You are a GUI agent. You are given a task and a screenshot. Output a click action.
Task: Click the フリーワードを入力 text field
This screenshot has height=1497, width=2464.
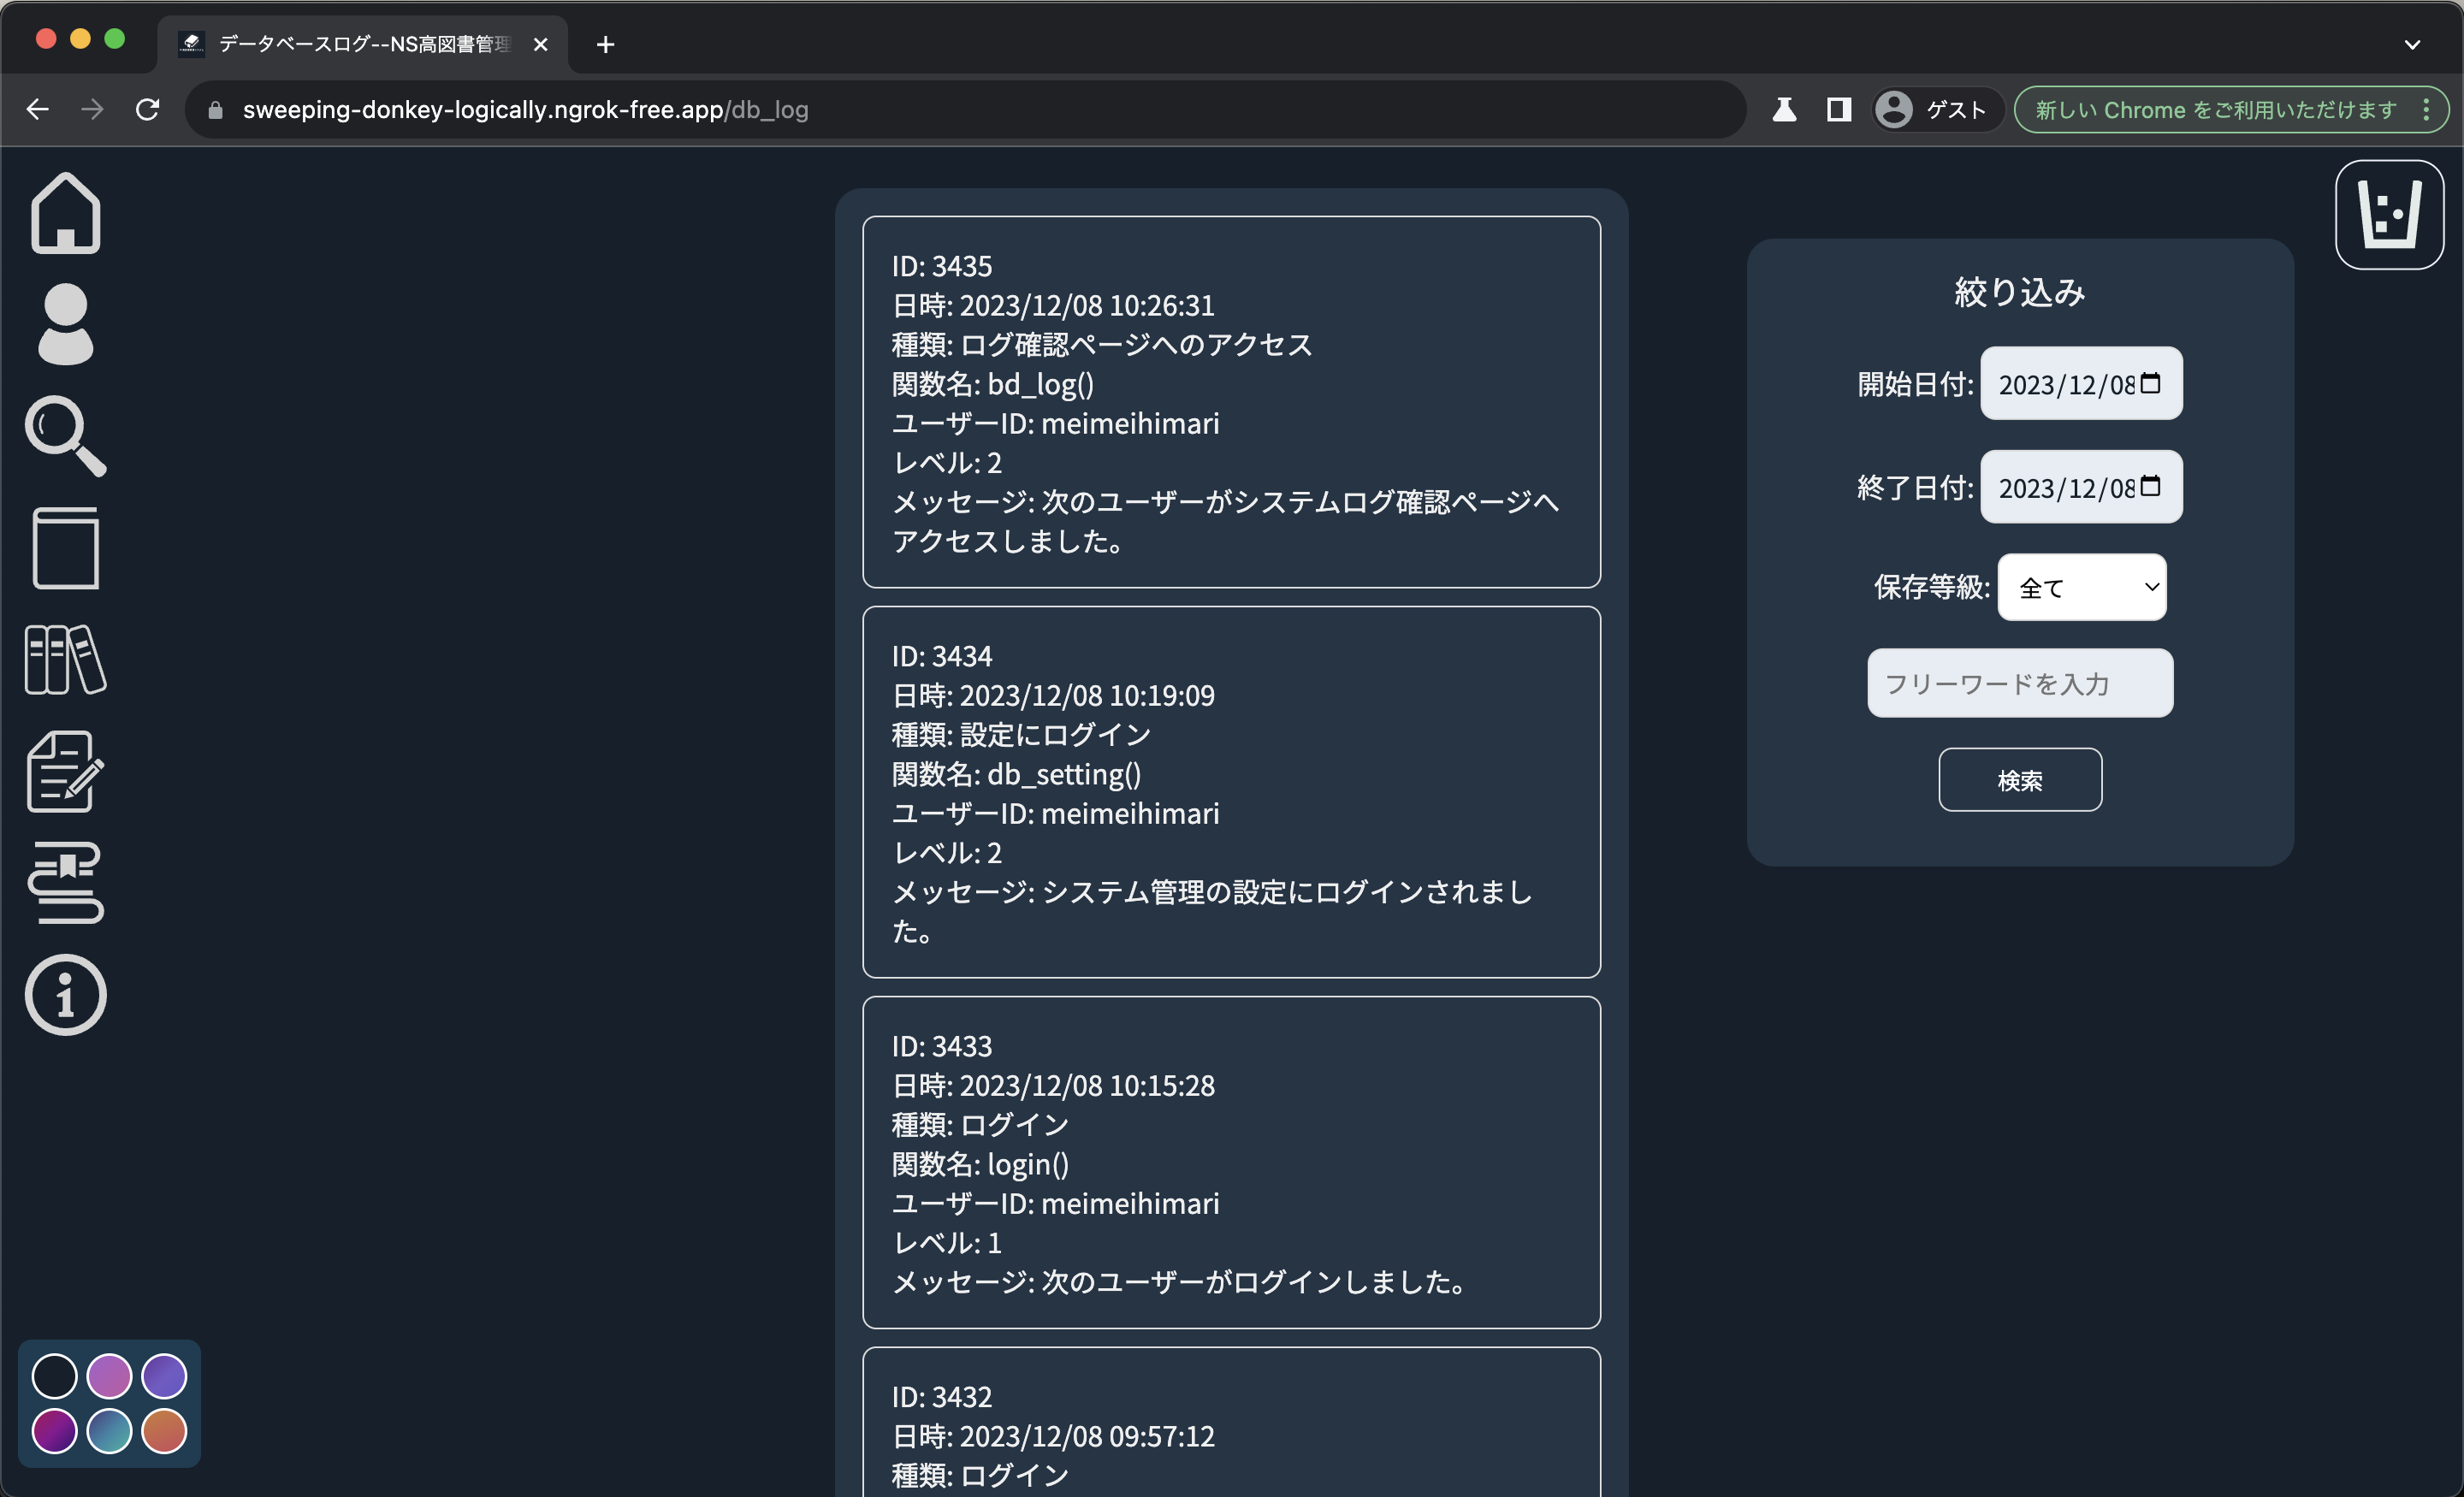tap(2019, 683)
